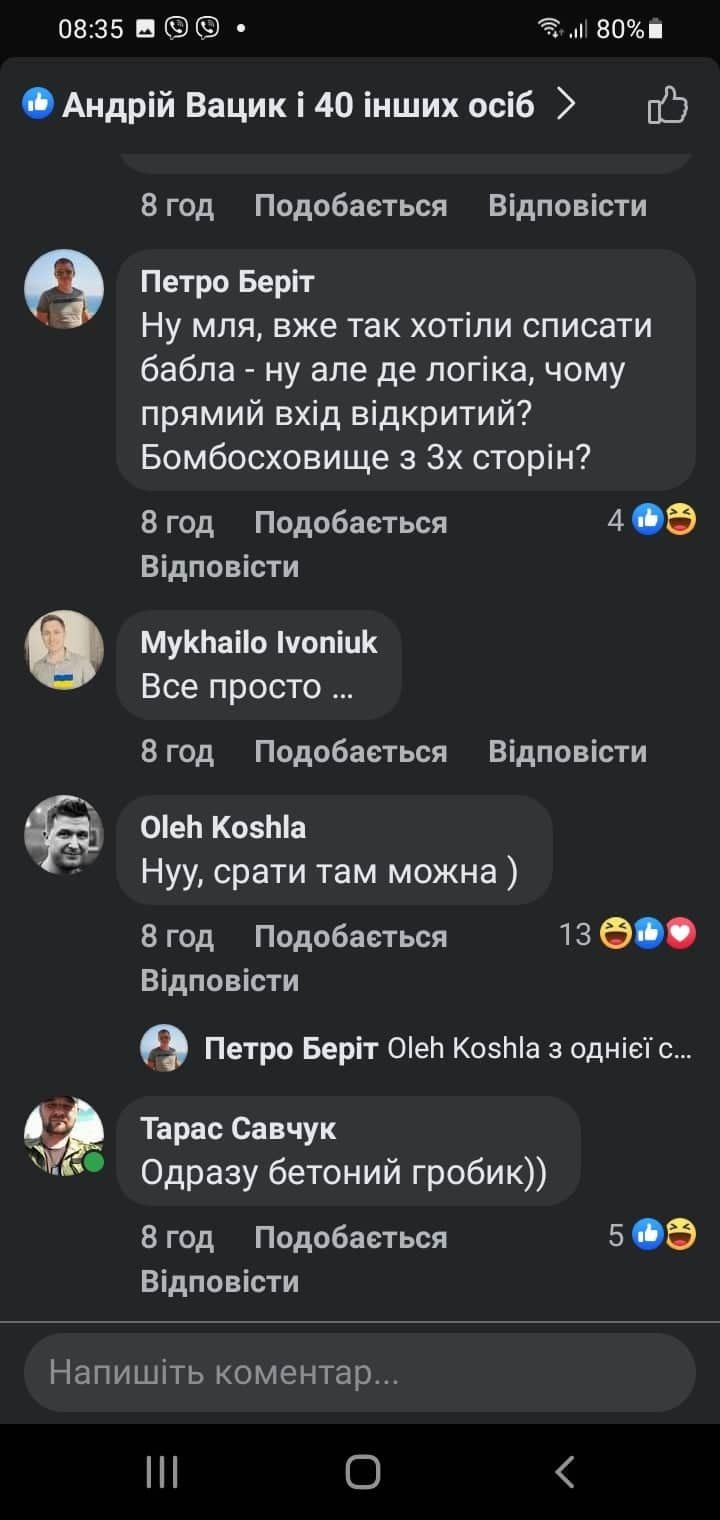Tap the write a comment input field
This screenshot has height=1520, width=720.
click(x=359, y=1372)
